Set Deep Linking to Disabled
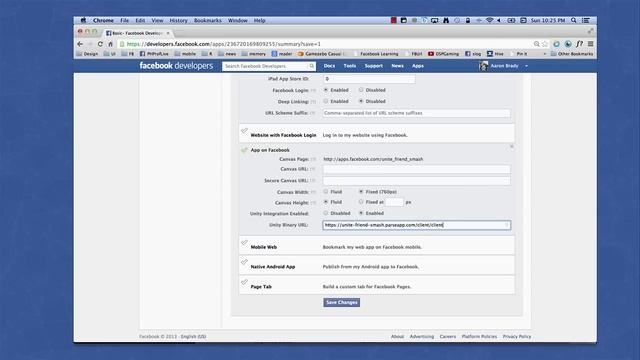Image resolution: width=640 pixels, height=360 pixels. point(361,101)
